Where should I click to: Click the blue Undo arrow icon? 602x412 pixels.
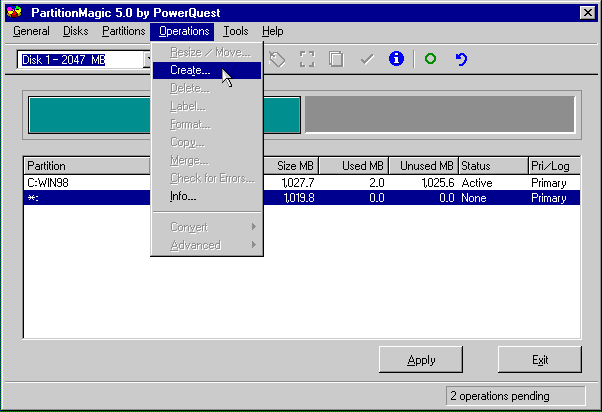coord(461,60)
